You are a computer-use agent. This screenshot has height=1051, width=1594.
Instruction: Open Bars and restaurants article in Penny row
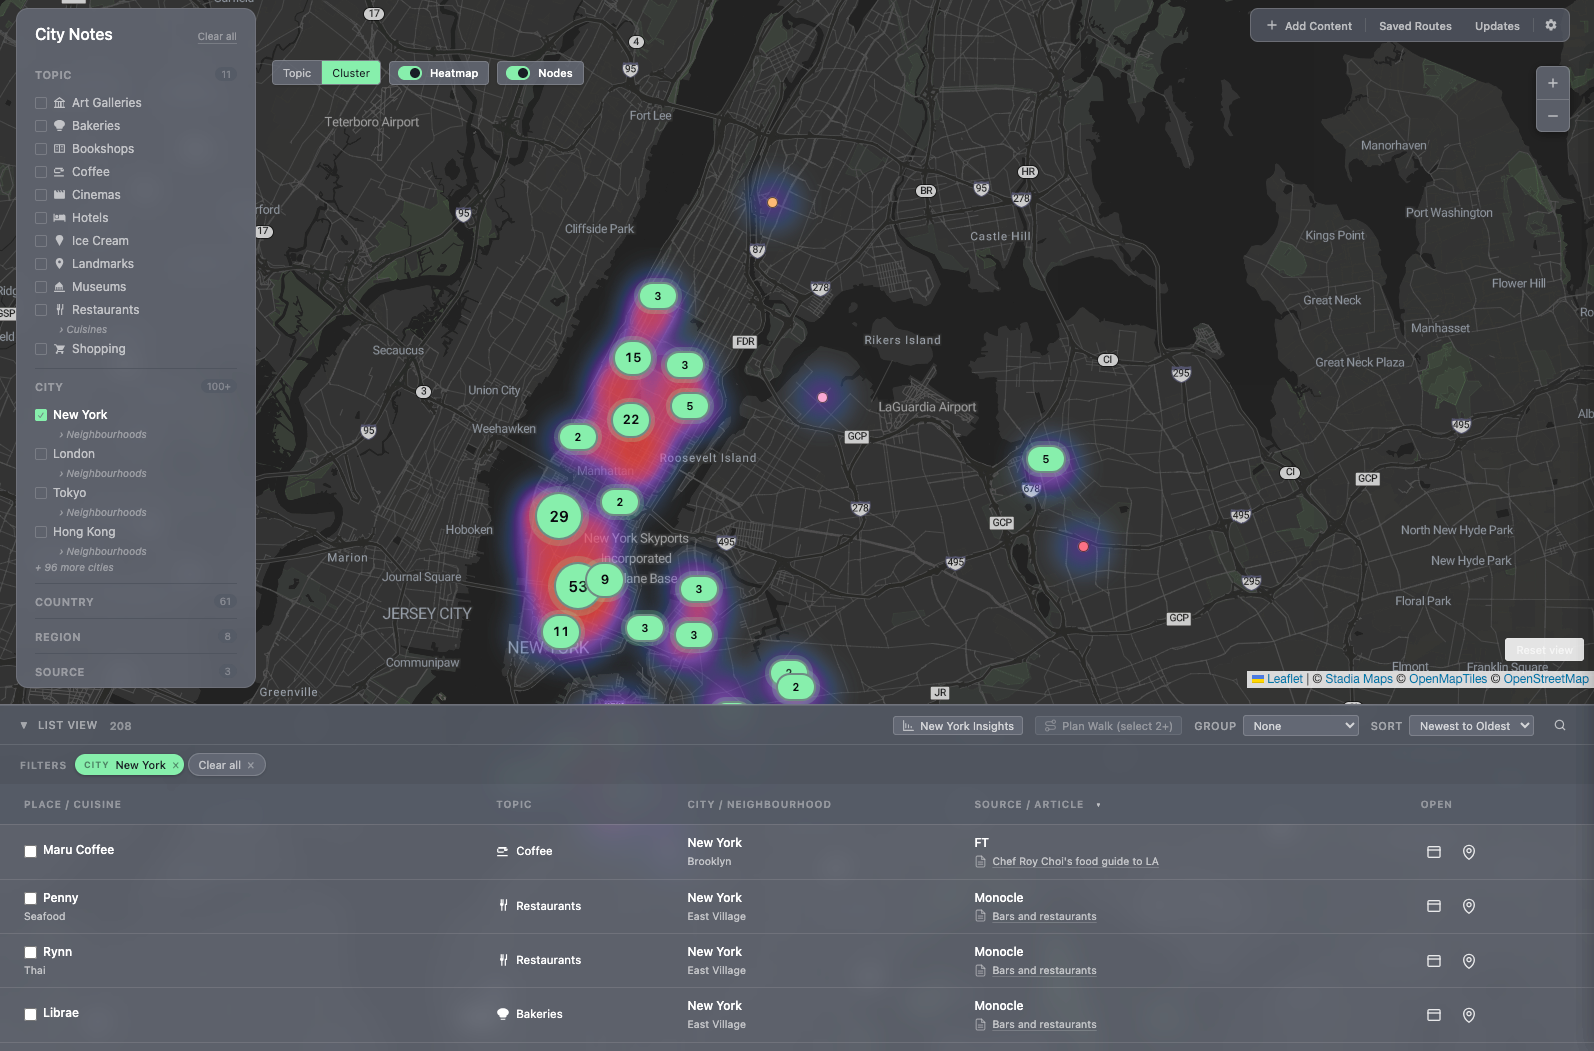(x=1044, y=916)
